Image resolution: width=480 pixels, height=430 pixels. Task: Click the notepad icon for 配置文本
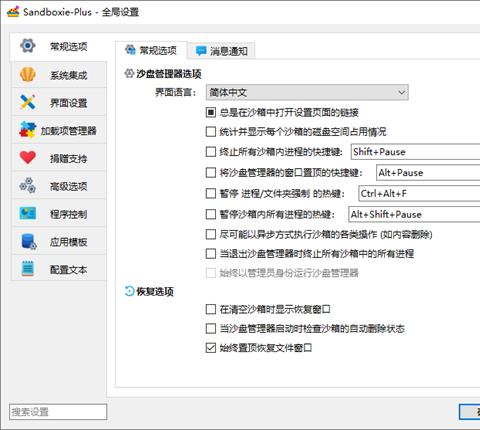point(28,269)
